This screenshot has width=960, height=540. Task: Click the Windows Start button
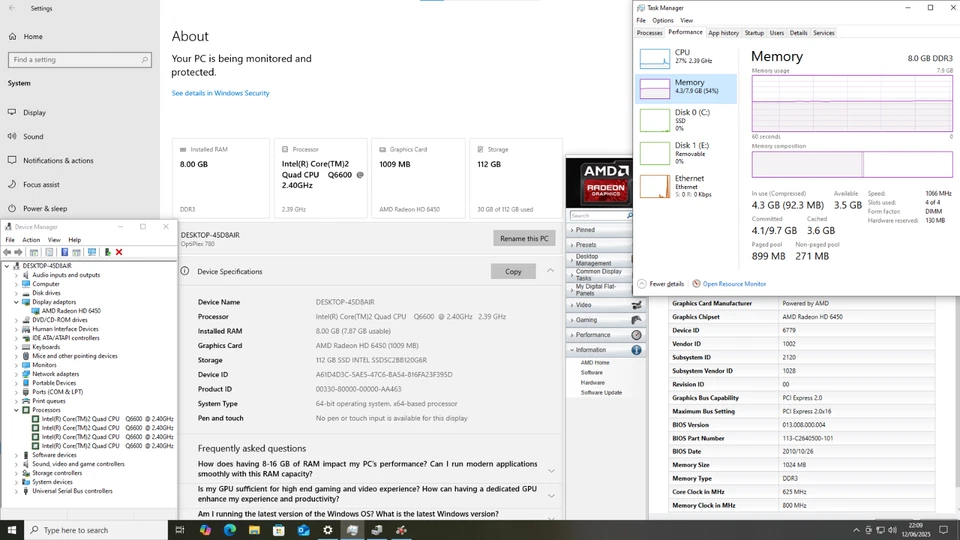click(x=12, y=530)
